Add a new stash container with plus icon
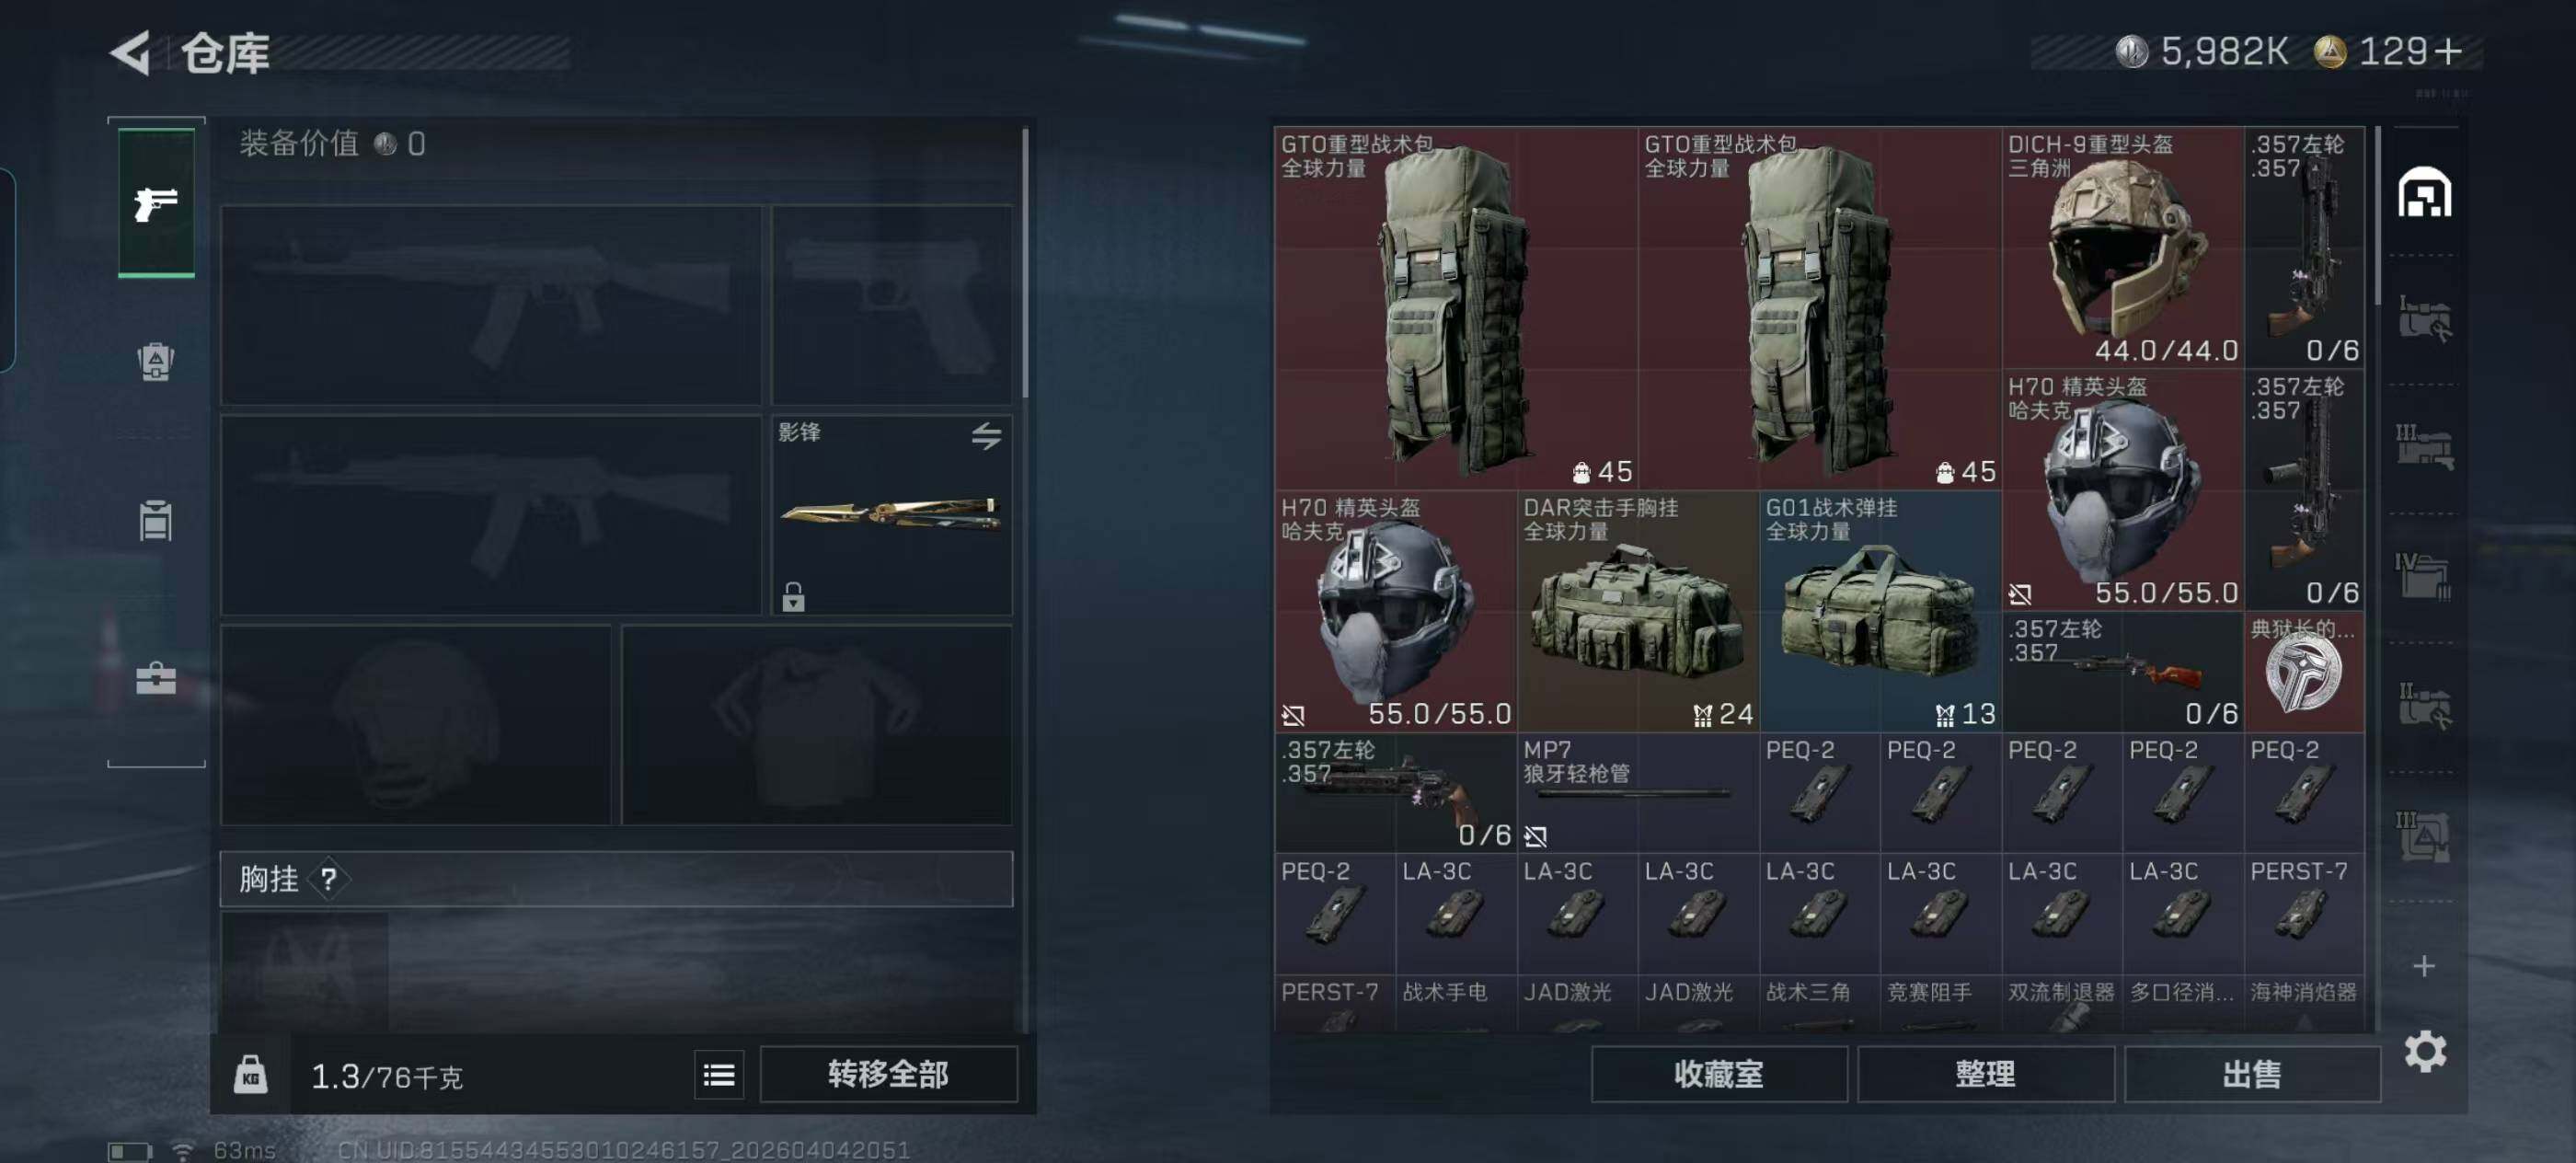 pyautogui.click(x=2424, y=966)
